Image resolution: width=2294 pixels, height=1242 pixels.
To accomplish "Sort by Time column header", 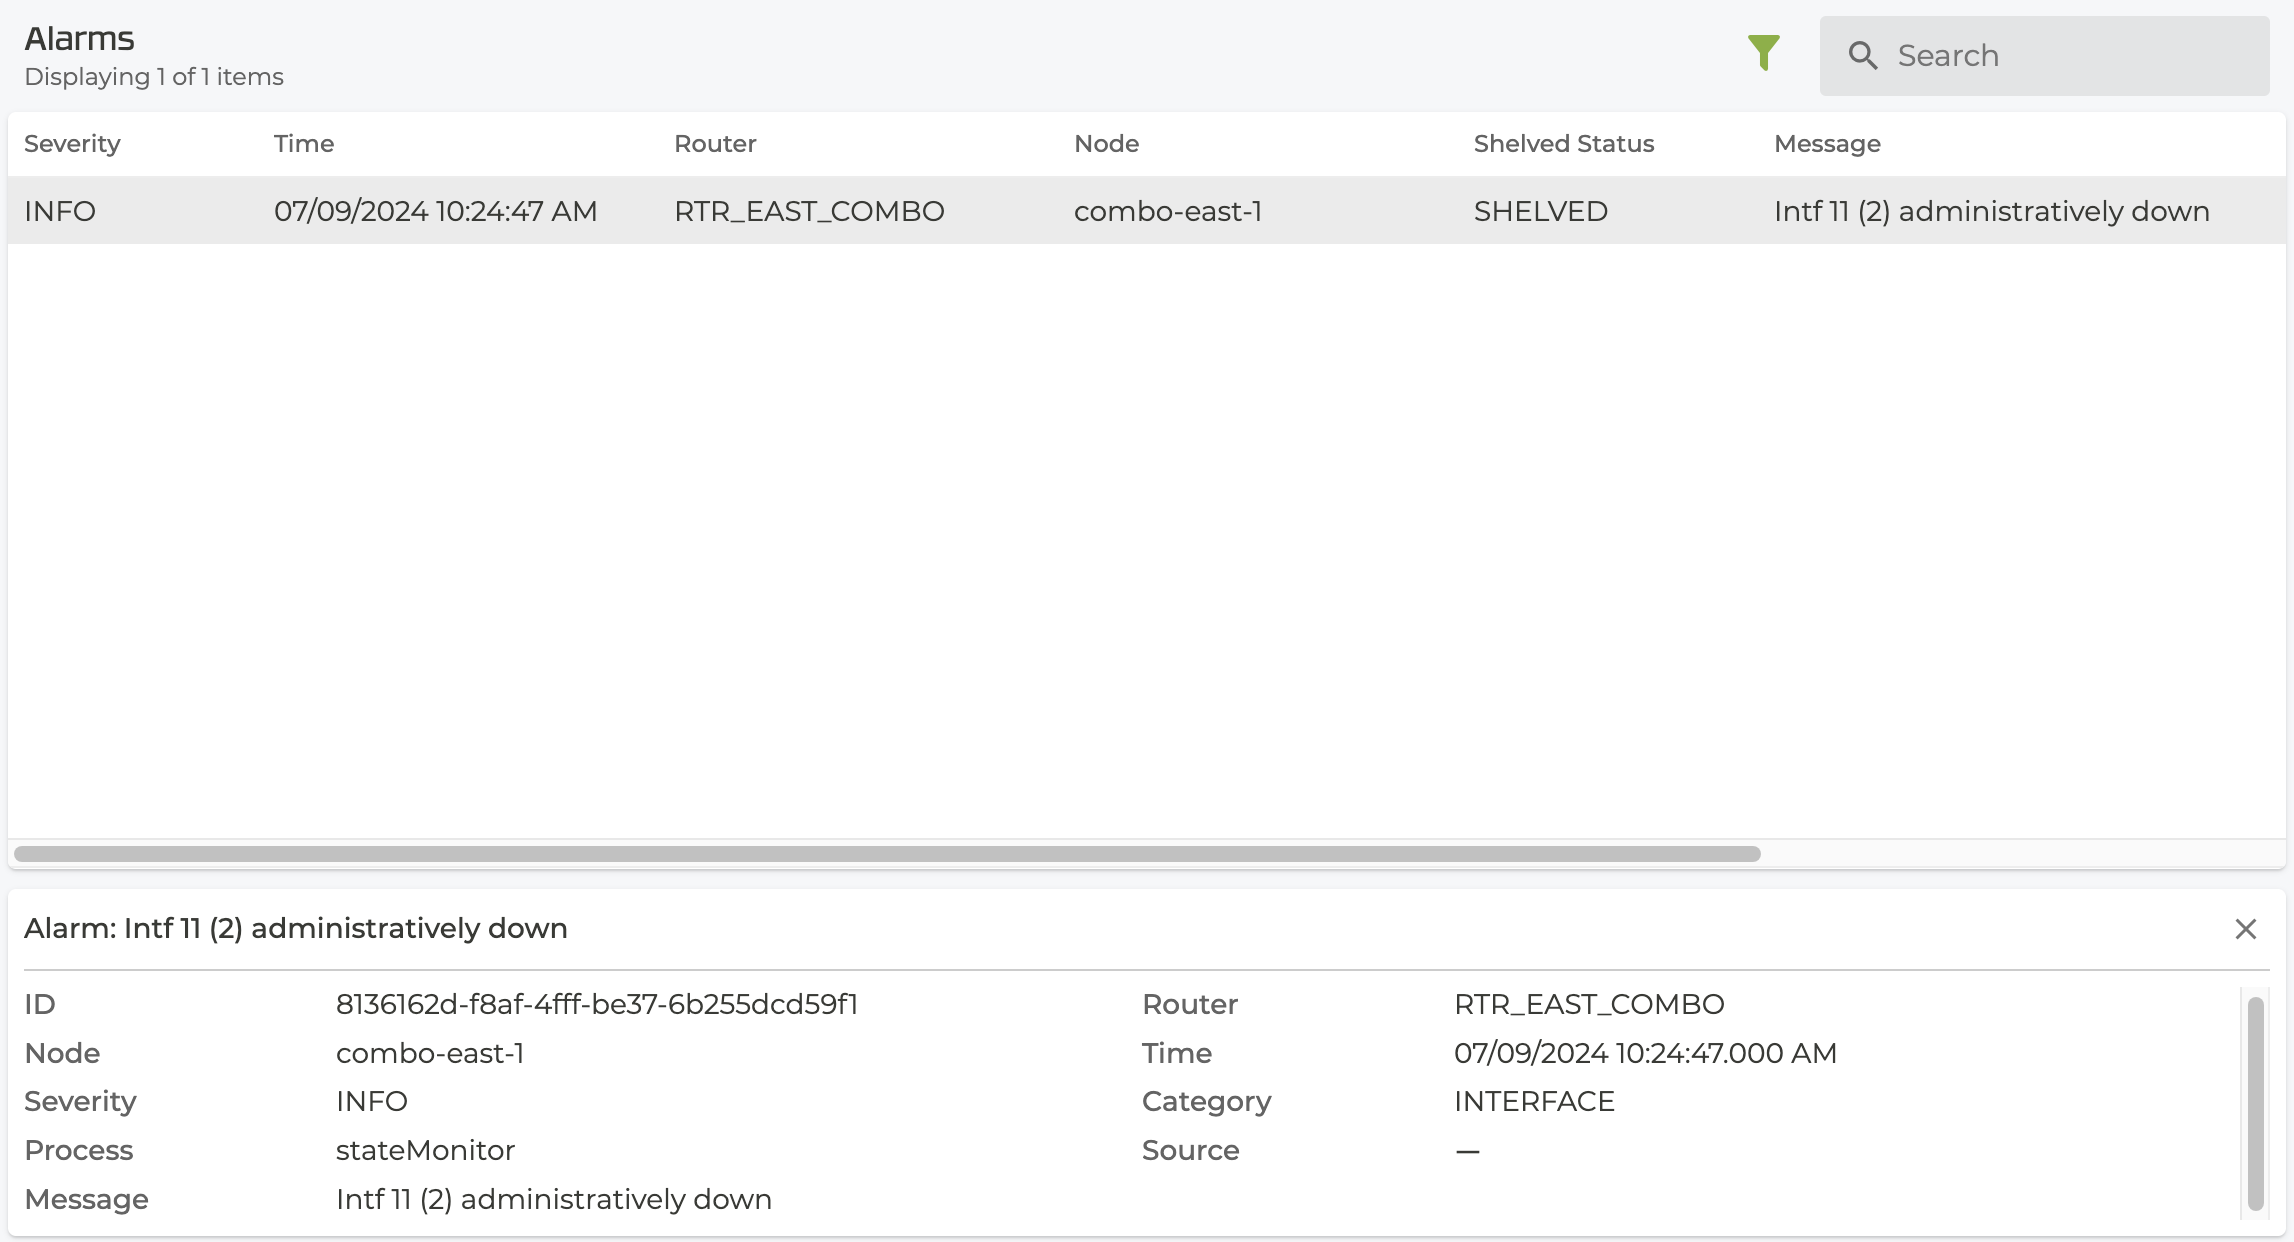I will [x=304, y=144].
